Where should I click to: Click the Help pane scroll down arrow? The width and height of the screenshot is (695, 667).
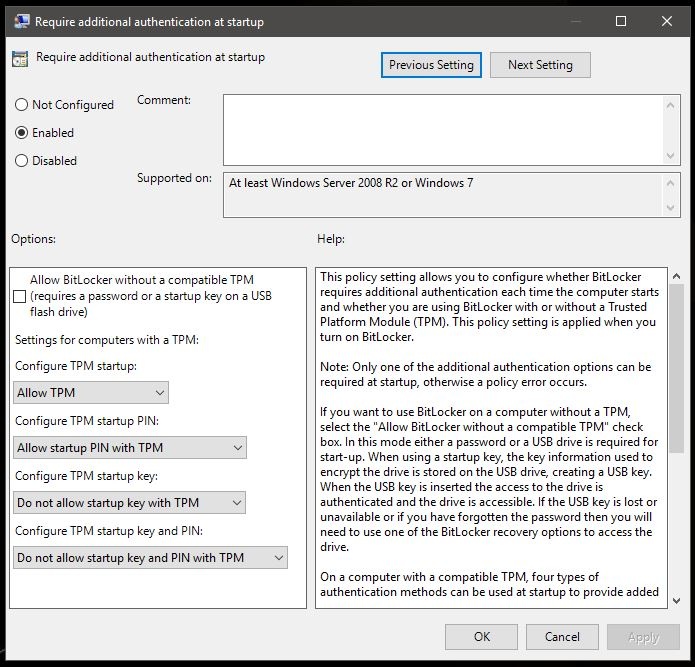coord(676,601)
